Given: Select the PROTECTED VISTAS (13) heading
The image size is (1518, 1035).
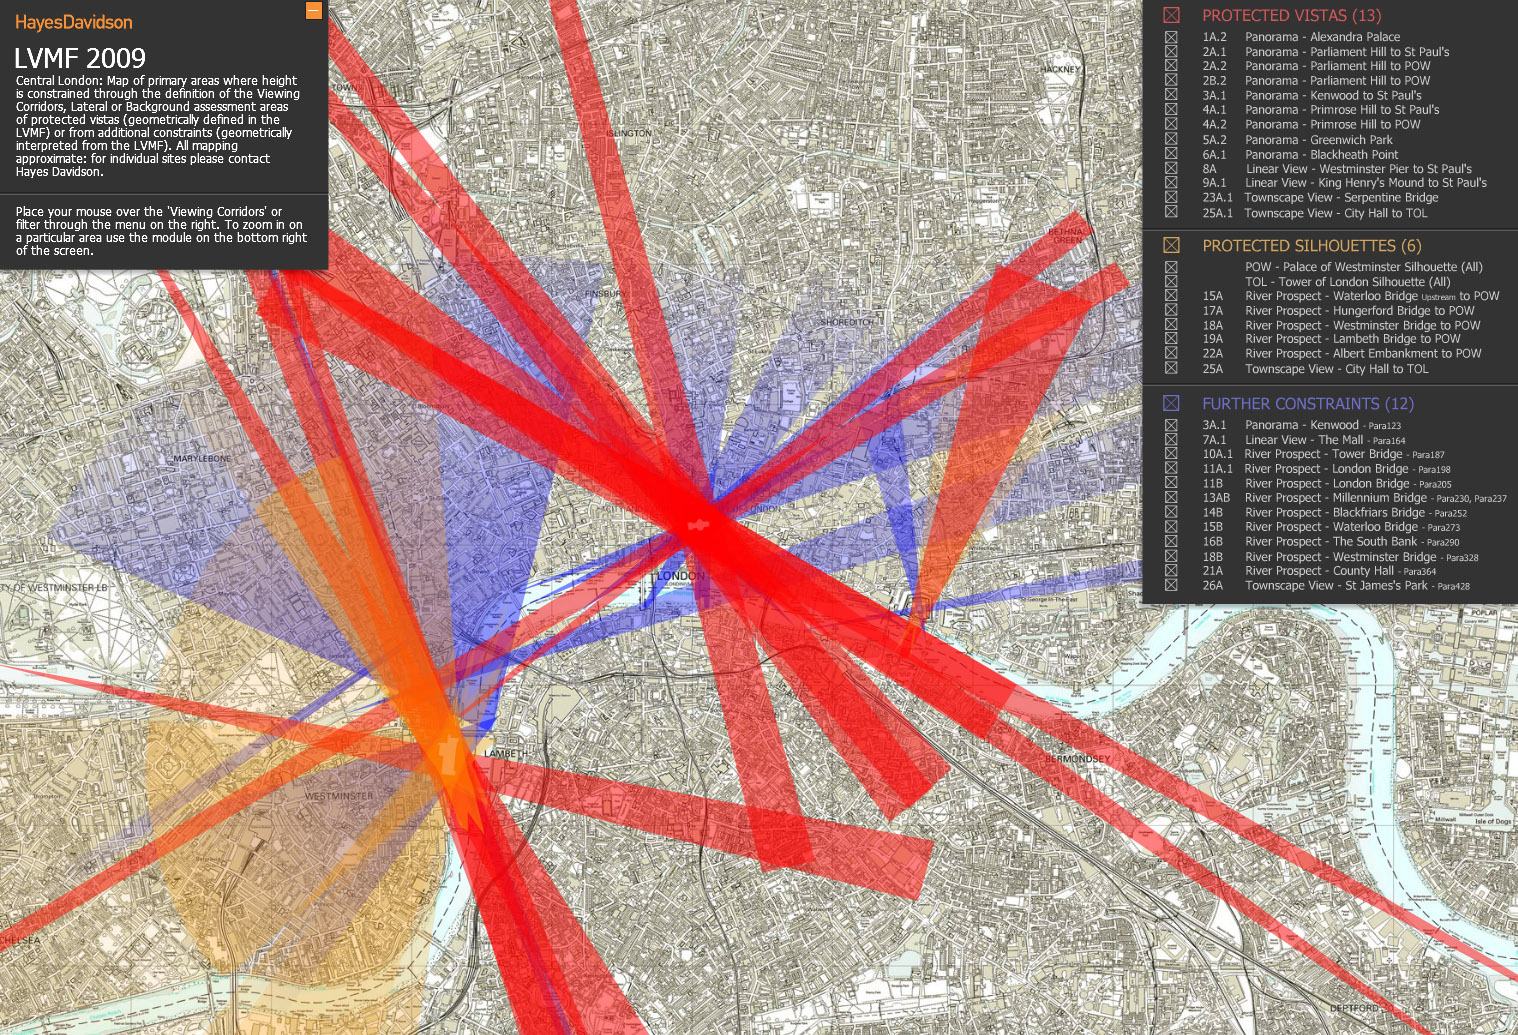Looking at the screenshot, I should click(x=1291, y=15).
